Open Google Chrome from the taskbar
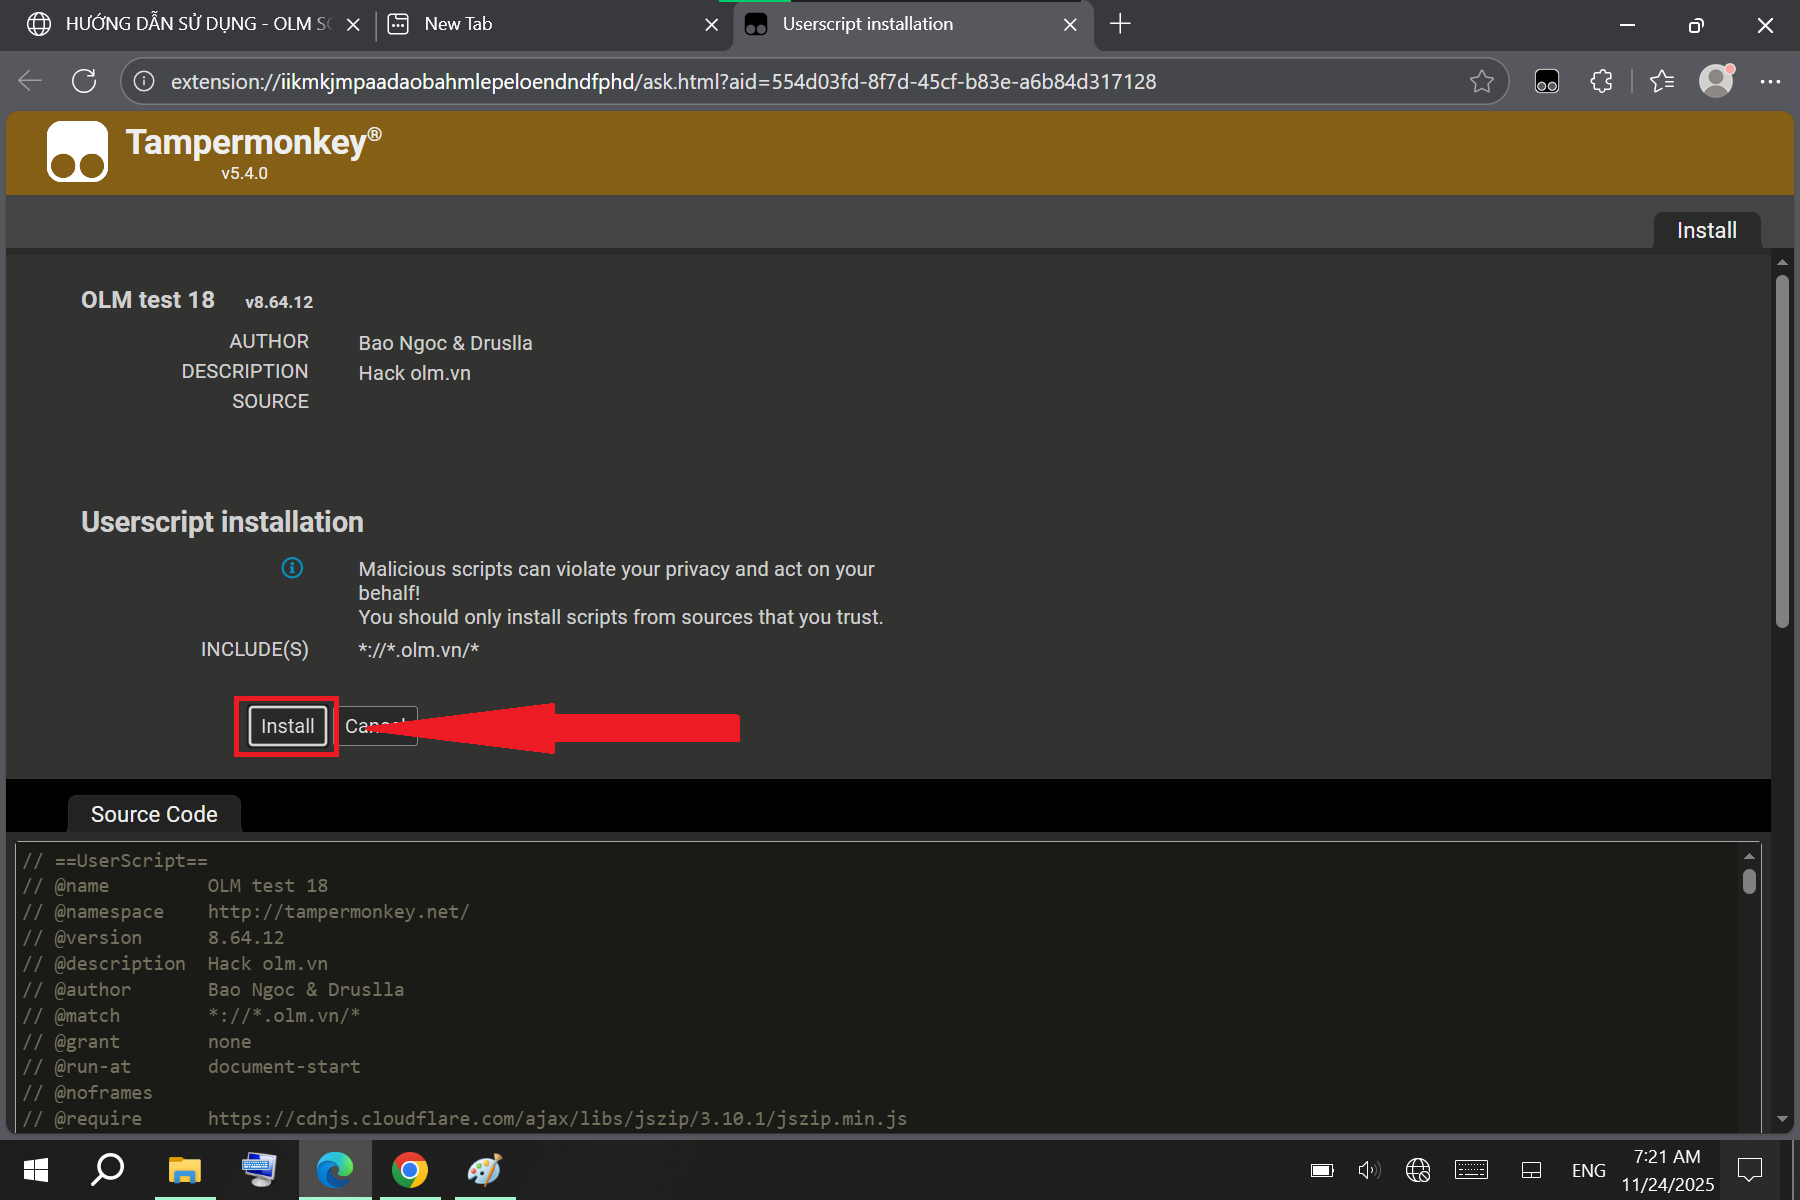Image resolution: width=1800 pixels, height=1200 pixels. (409, 1169)
